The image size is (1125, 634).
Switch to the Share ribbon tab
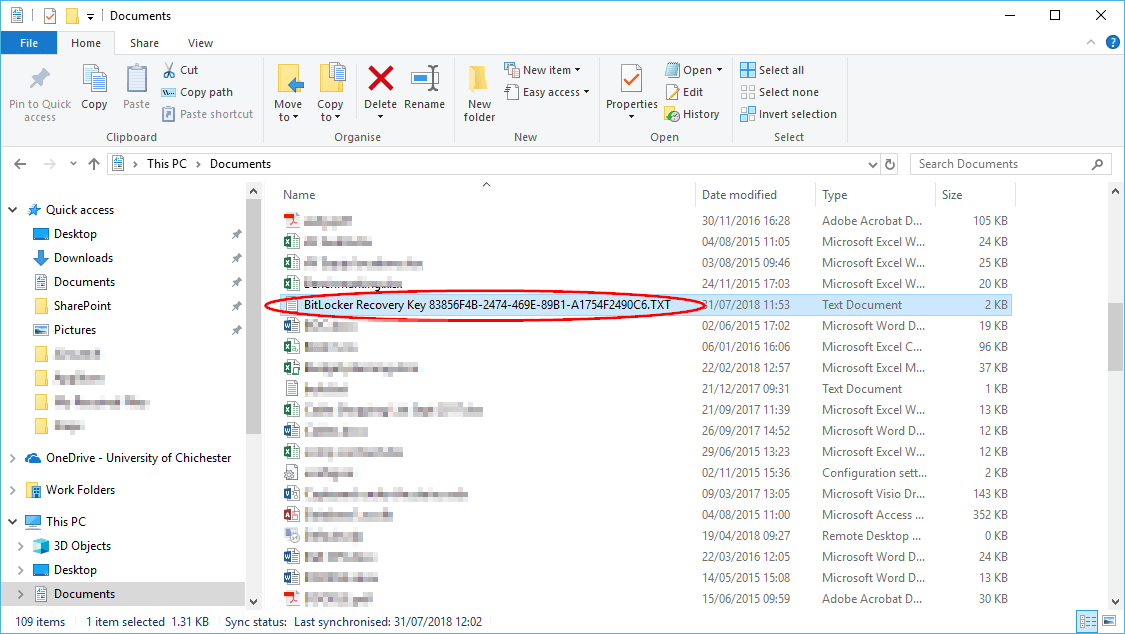(144, 43)
